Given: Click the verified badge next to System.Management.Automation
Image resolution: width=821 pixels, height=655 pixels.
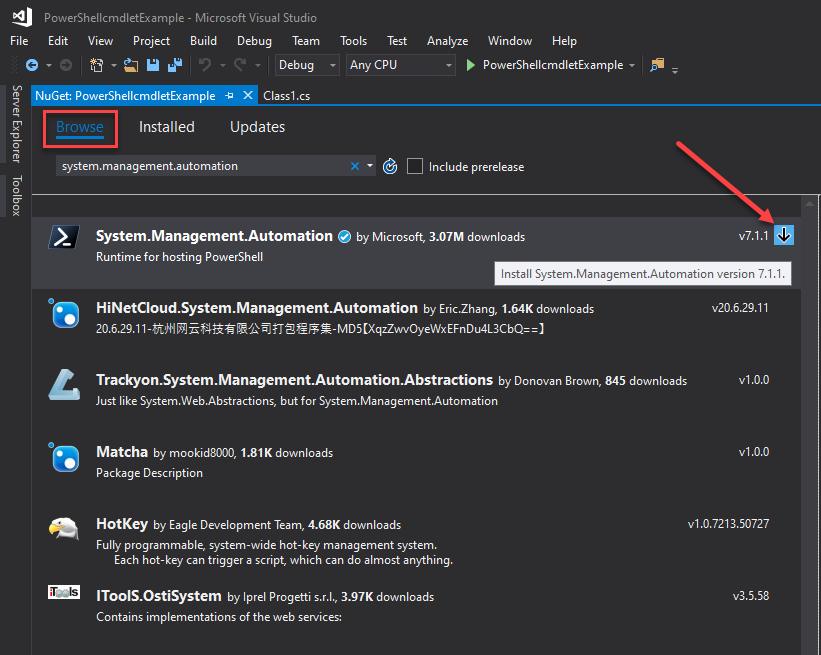Looking at the screenshot, I should point(345,237).
